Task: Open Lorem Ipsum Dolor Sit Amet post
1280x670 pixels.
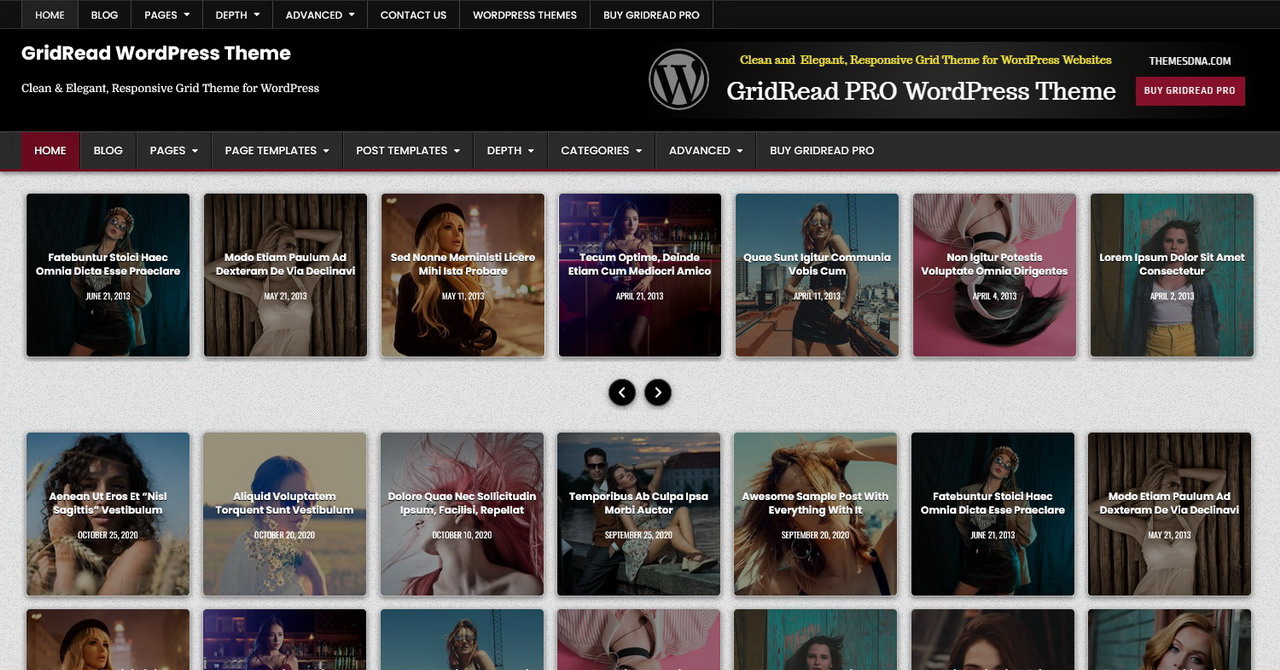Action: 1172,264
